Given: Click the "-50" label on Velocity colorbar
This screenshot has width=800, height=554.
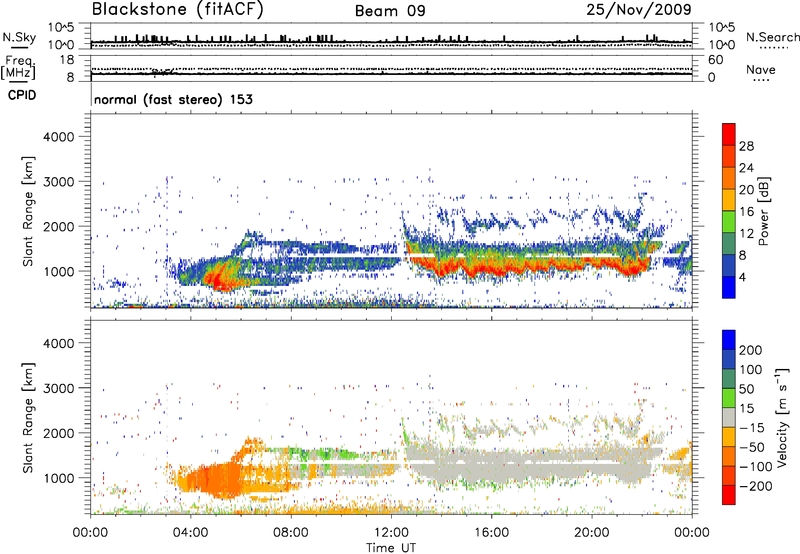Looking at the screenshot, I should (752, 447).
